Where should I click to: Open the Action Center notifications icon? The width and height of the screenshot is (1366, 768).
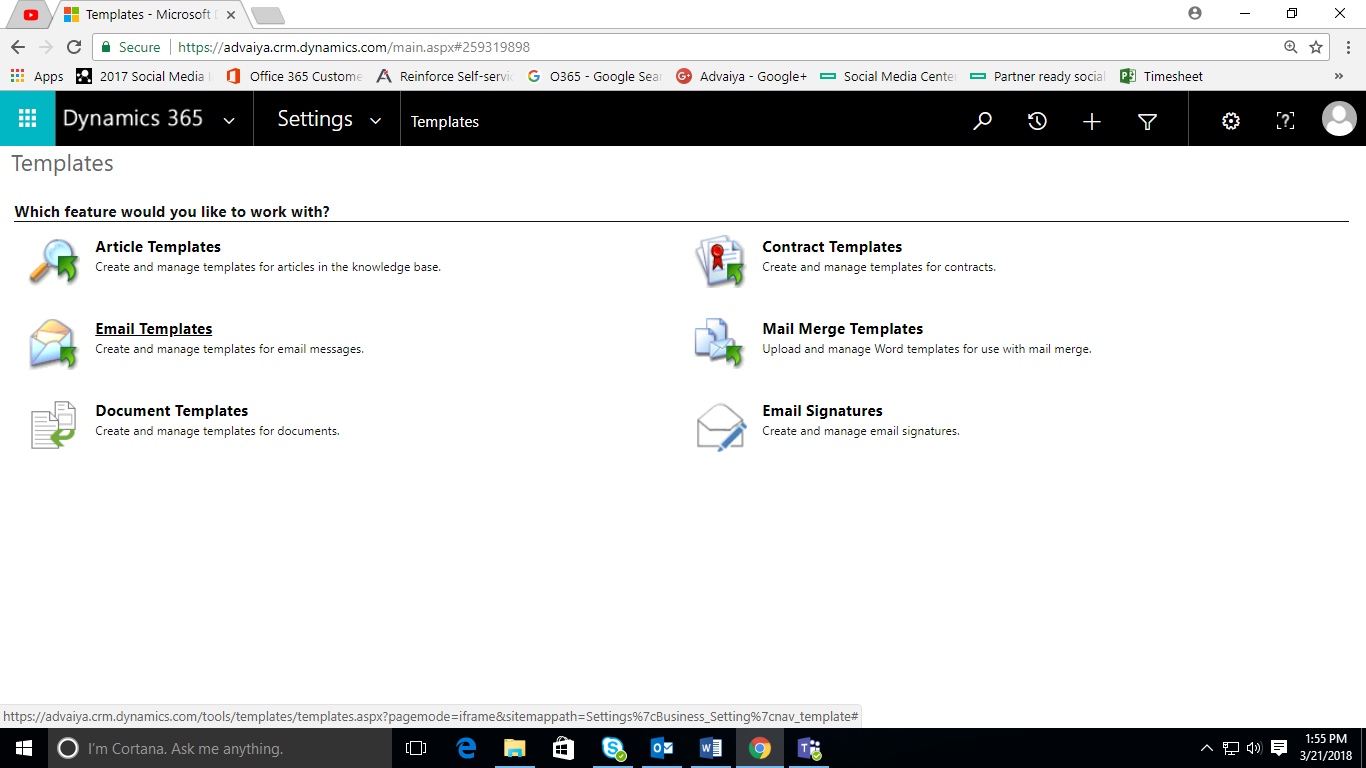1279,748
